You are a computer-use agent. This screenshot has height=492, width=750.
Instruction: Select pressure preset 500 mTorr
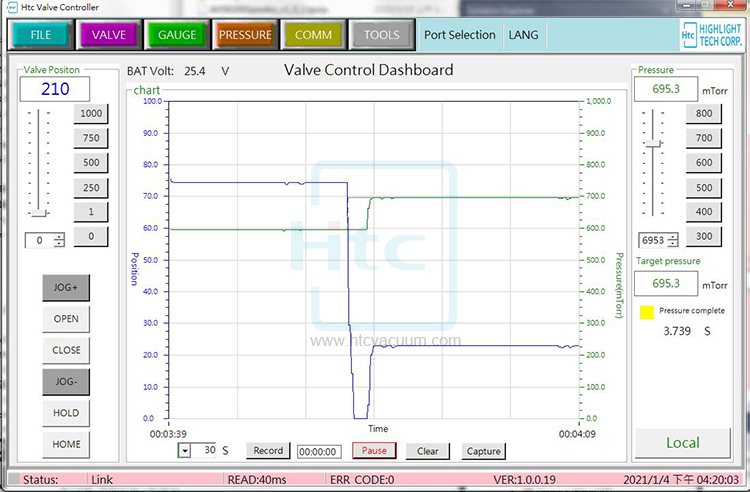point(704,187)
